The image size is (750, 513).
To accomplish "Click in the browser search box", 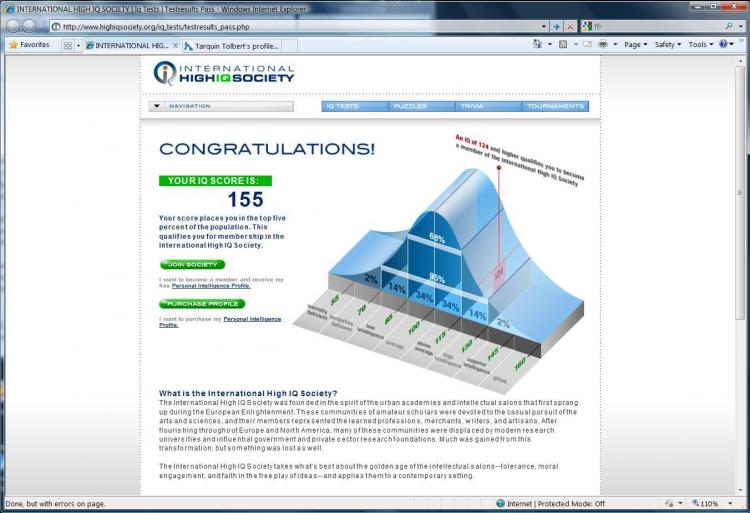I will [x=658, y=27].
